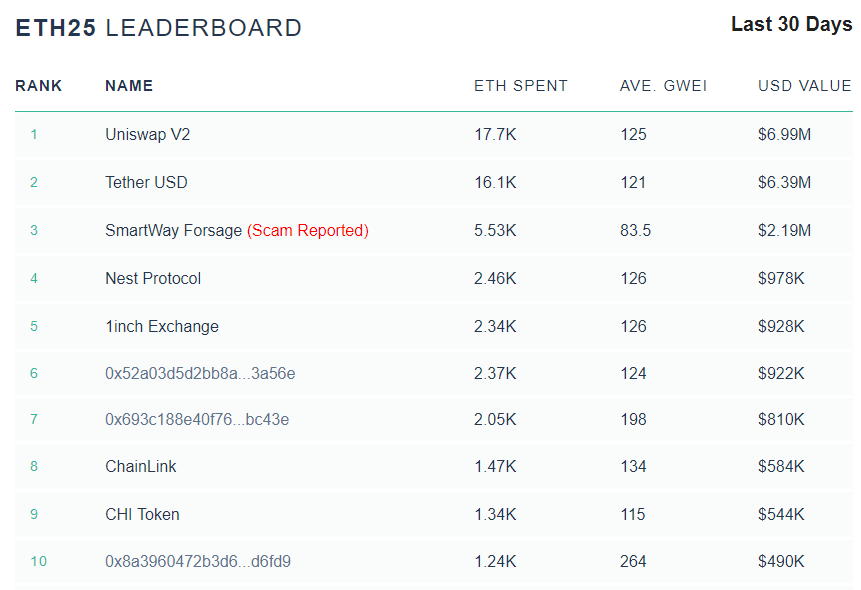Select CHI Token in the list

click(x=142, y=514)
